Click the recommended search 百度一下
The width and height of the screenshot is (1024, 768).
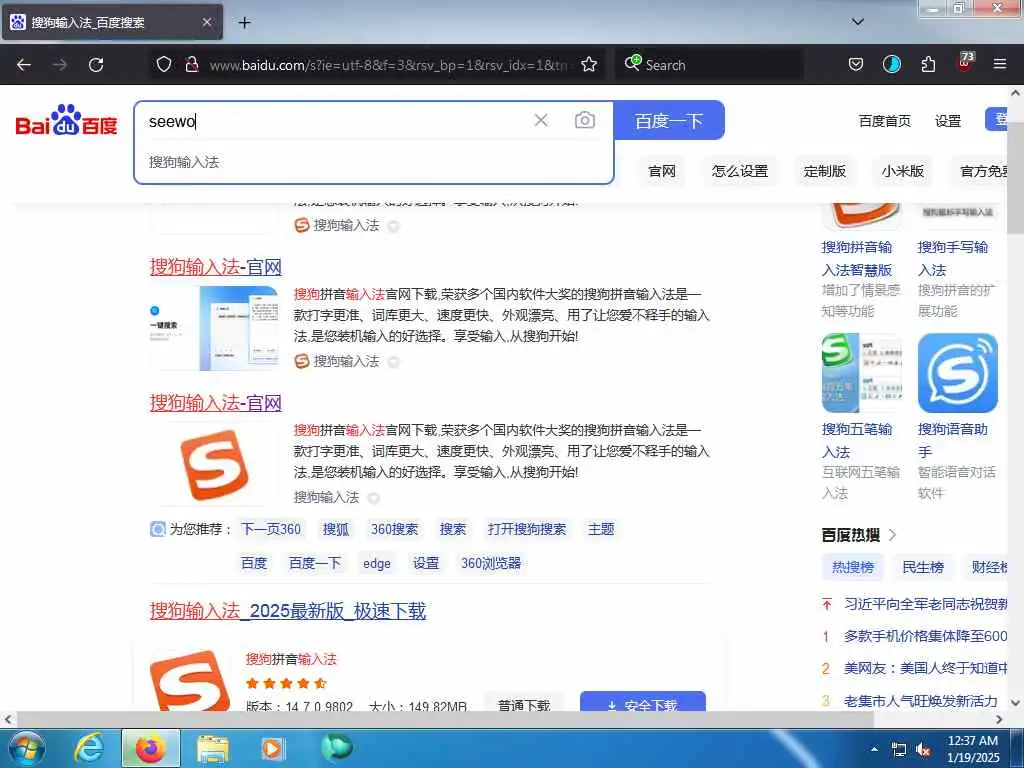tap(315, 563)
